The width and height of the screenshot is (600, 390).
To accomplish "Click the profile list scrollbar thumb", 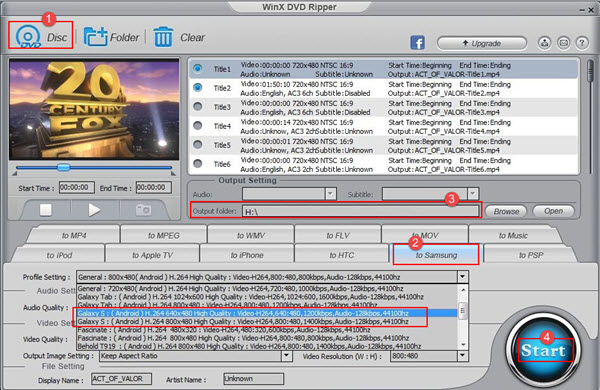I will 463,310.
